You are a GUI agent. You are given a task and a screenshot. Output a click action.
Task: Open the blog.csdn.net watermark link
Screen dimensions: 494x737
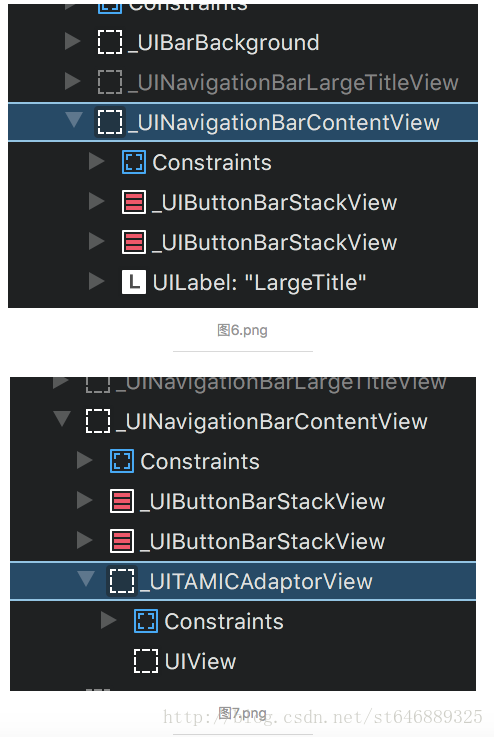(322, 717)
